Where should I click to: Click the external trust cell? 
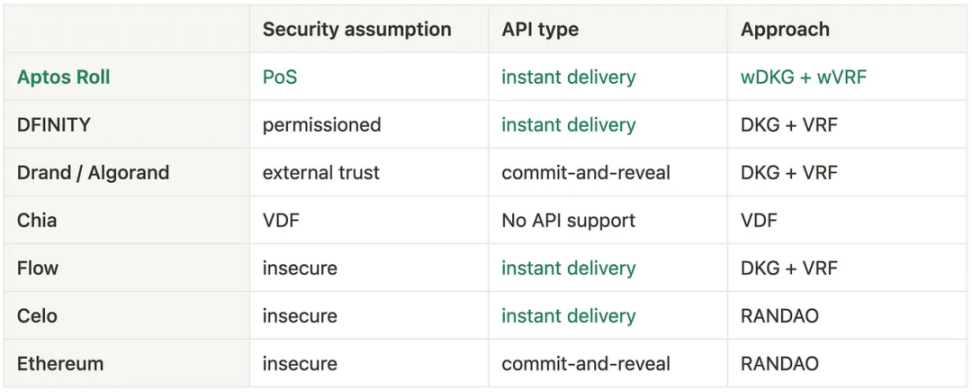(x=320, y=172)
